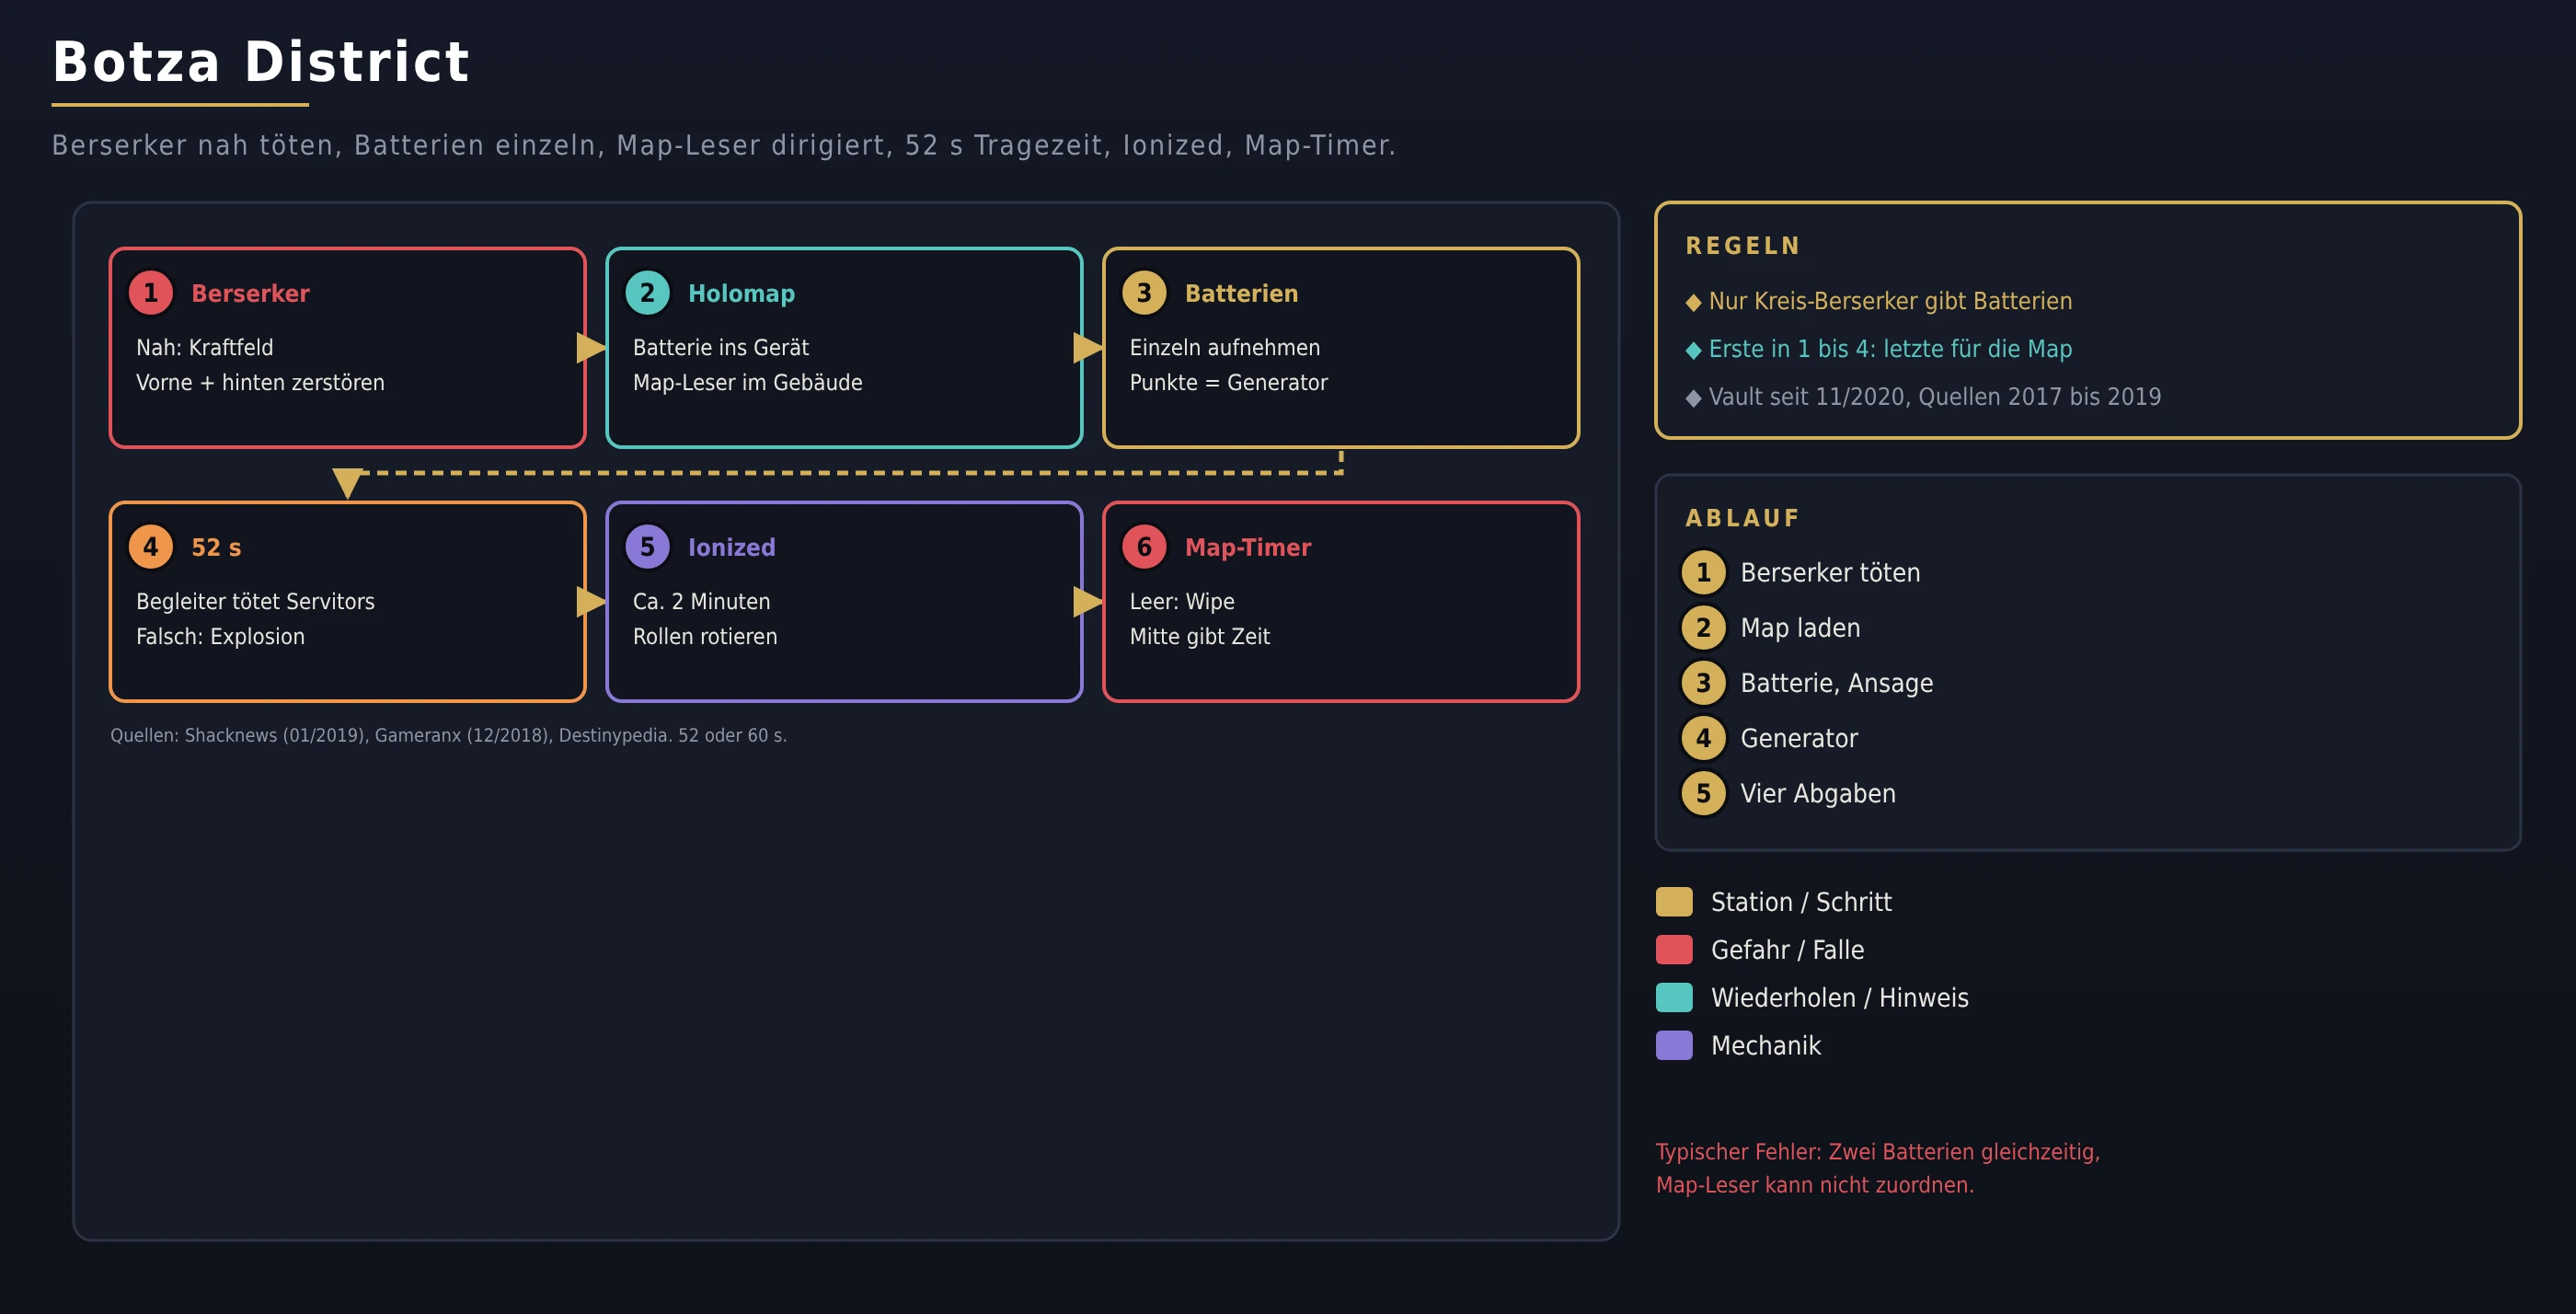The width and height of the screenshot is (2576, 1314).
Task: Click the teal Wiederholen / Hinweis swatch
Action: coord(1674,998)
